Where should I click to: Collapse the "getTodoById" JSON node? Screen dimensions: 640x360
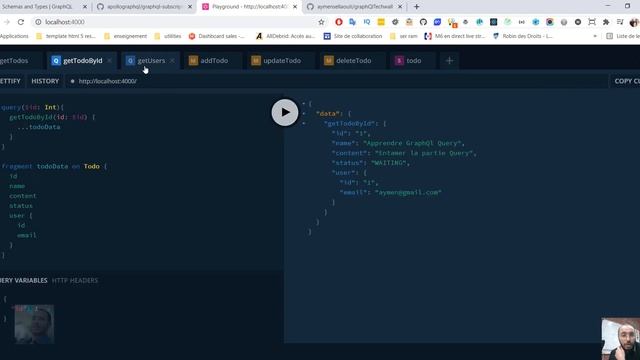click(303, 123)
